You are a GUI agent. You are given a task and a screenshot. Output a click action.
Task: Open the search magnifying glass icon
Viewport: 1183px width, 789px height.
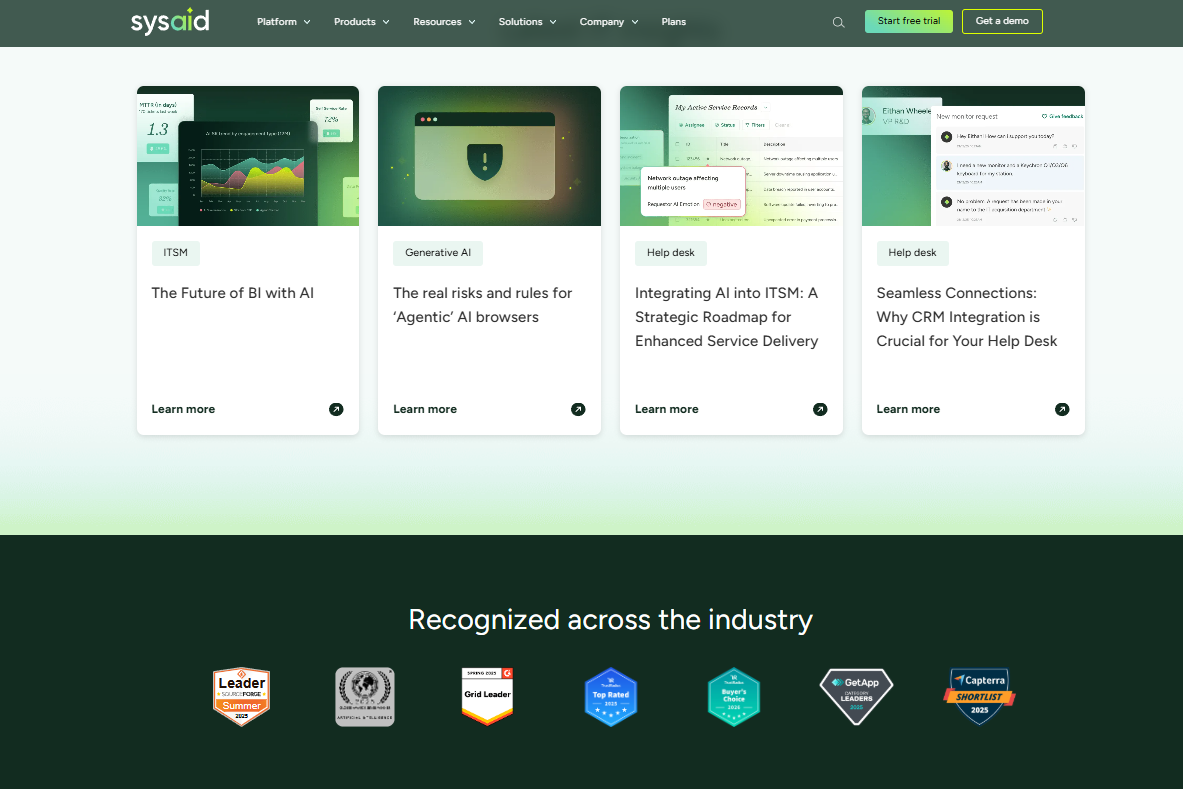838,21
